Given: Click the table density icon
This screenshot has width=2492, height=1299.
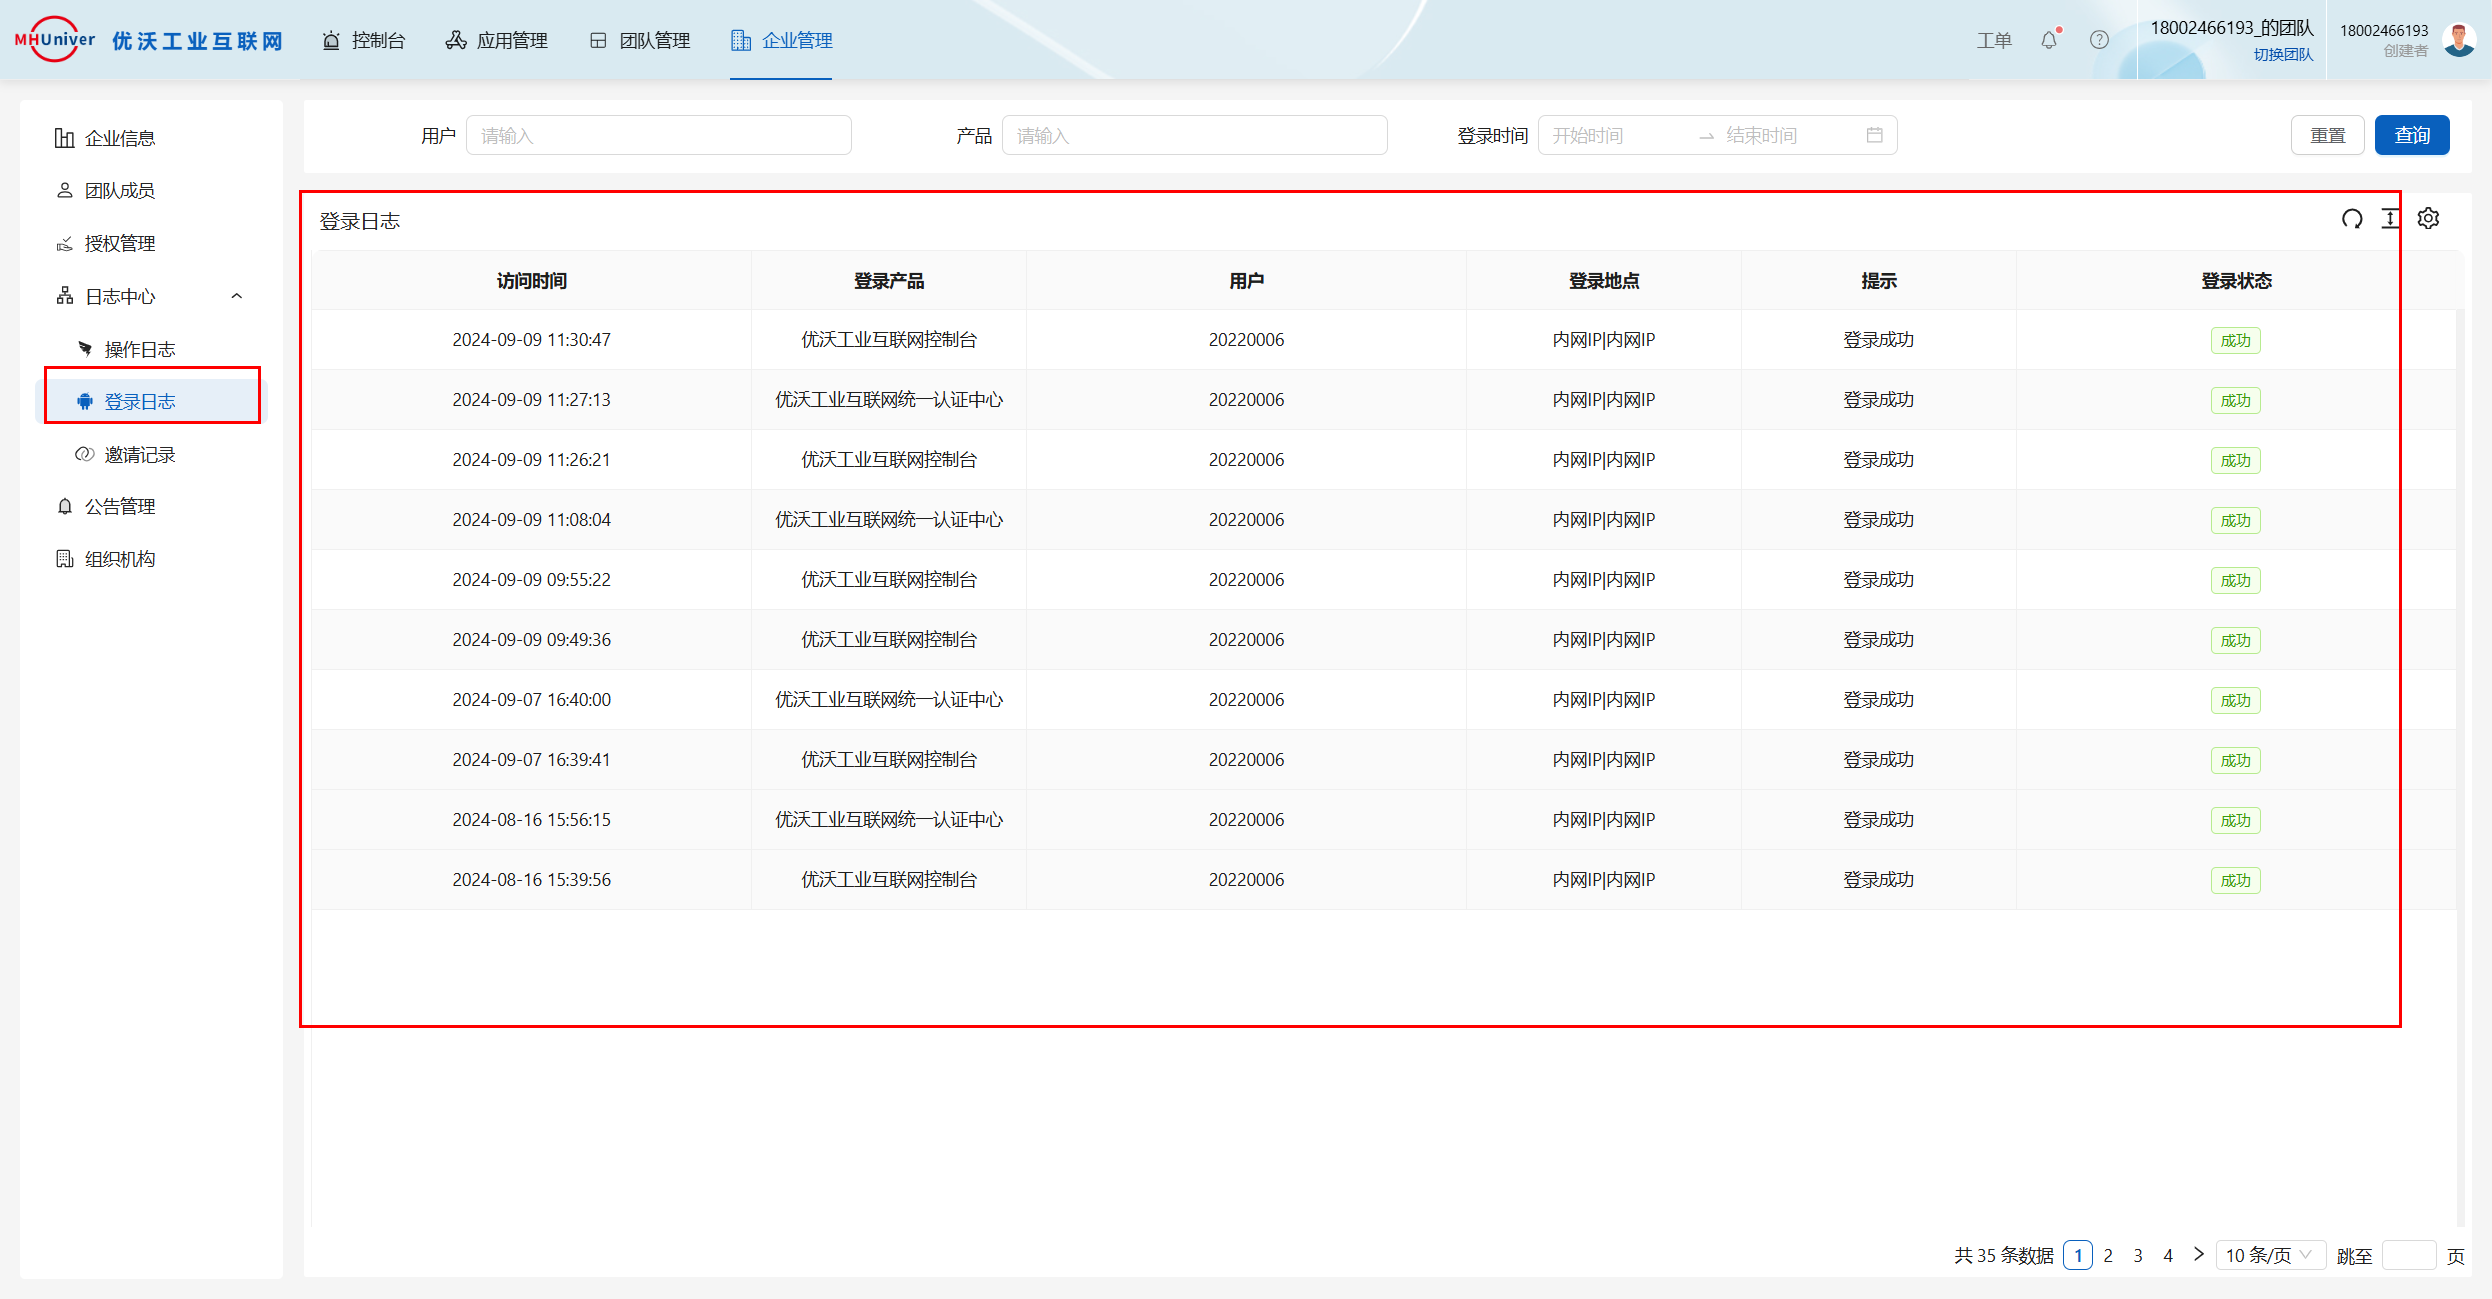Looking at the screenshot, I should coord(2390,219).
